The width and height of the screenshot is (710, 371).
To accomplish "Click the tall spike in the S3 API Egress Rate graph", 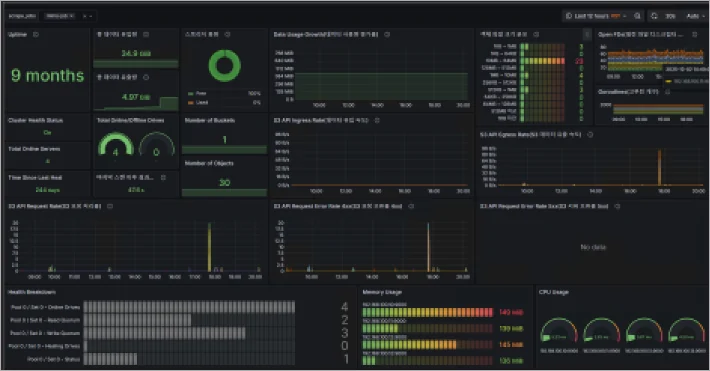I will coord(659,167).
